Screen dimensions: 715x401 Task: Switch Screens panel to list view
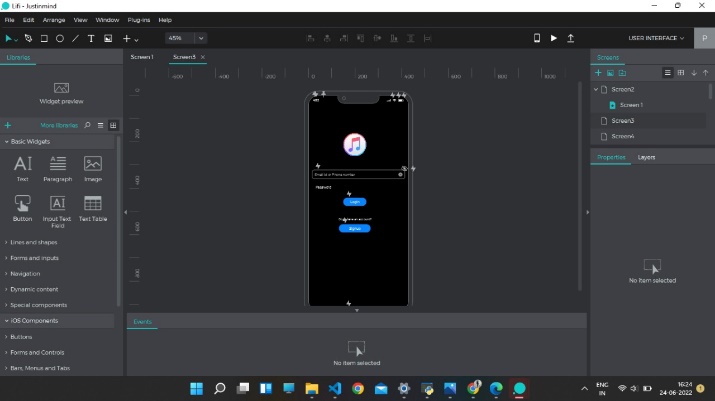click(x=668, y=73)
